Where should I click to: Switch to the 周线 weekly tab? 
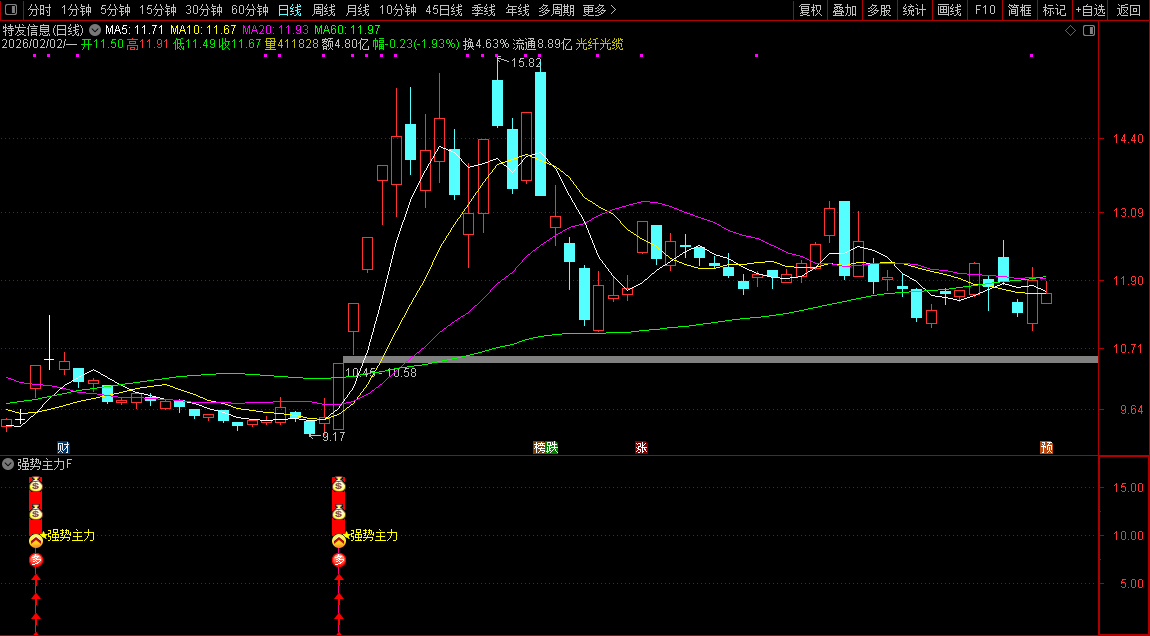(323, 10)
